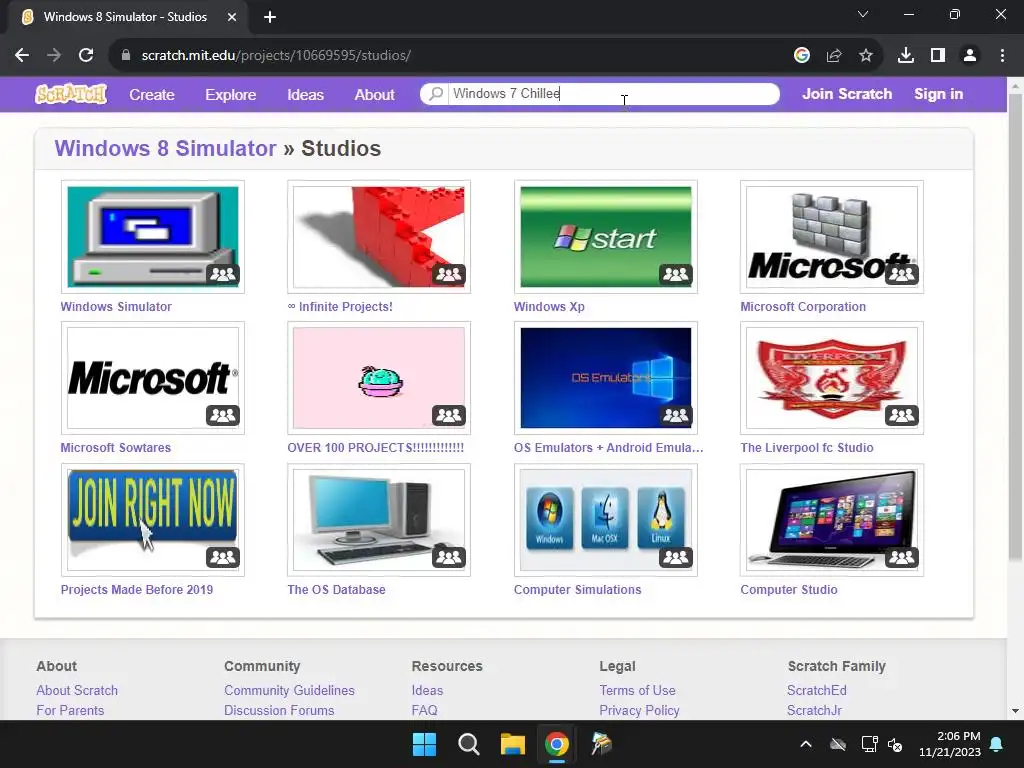Open Chrome three-dot menu
This screenshot has height=768, width=1024.
(x=1002, y=56)
